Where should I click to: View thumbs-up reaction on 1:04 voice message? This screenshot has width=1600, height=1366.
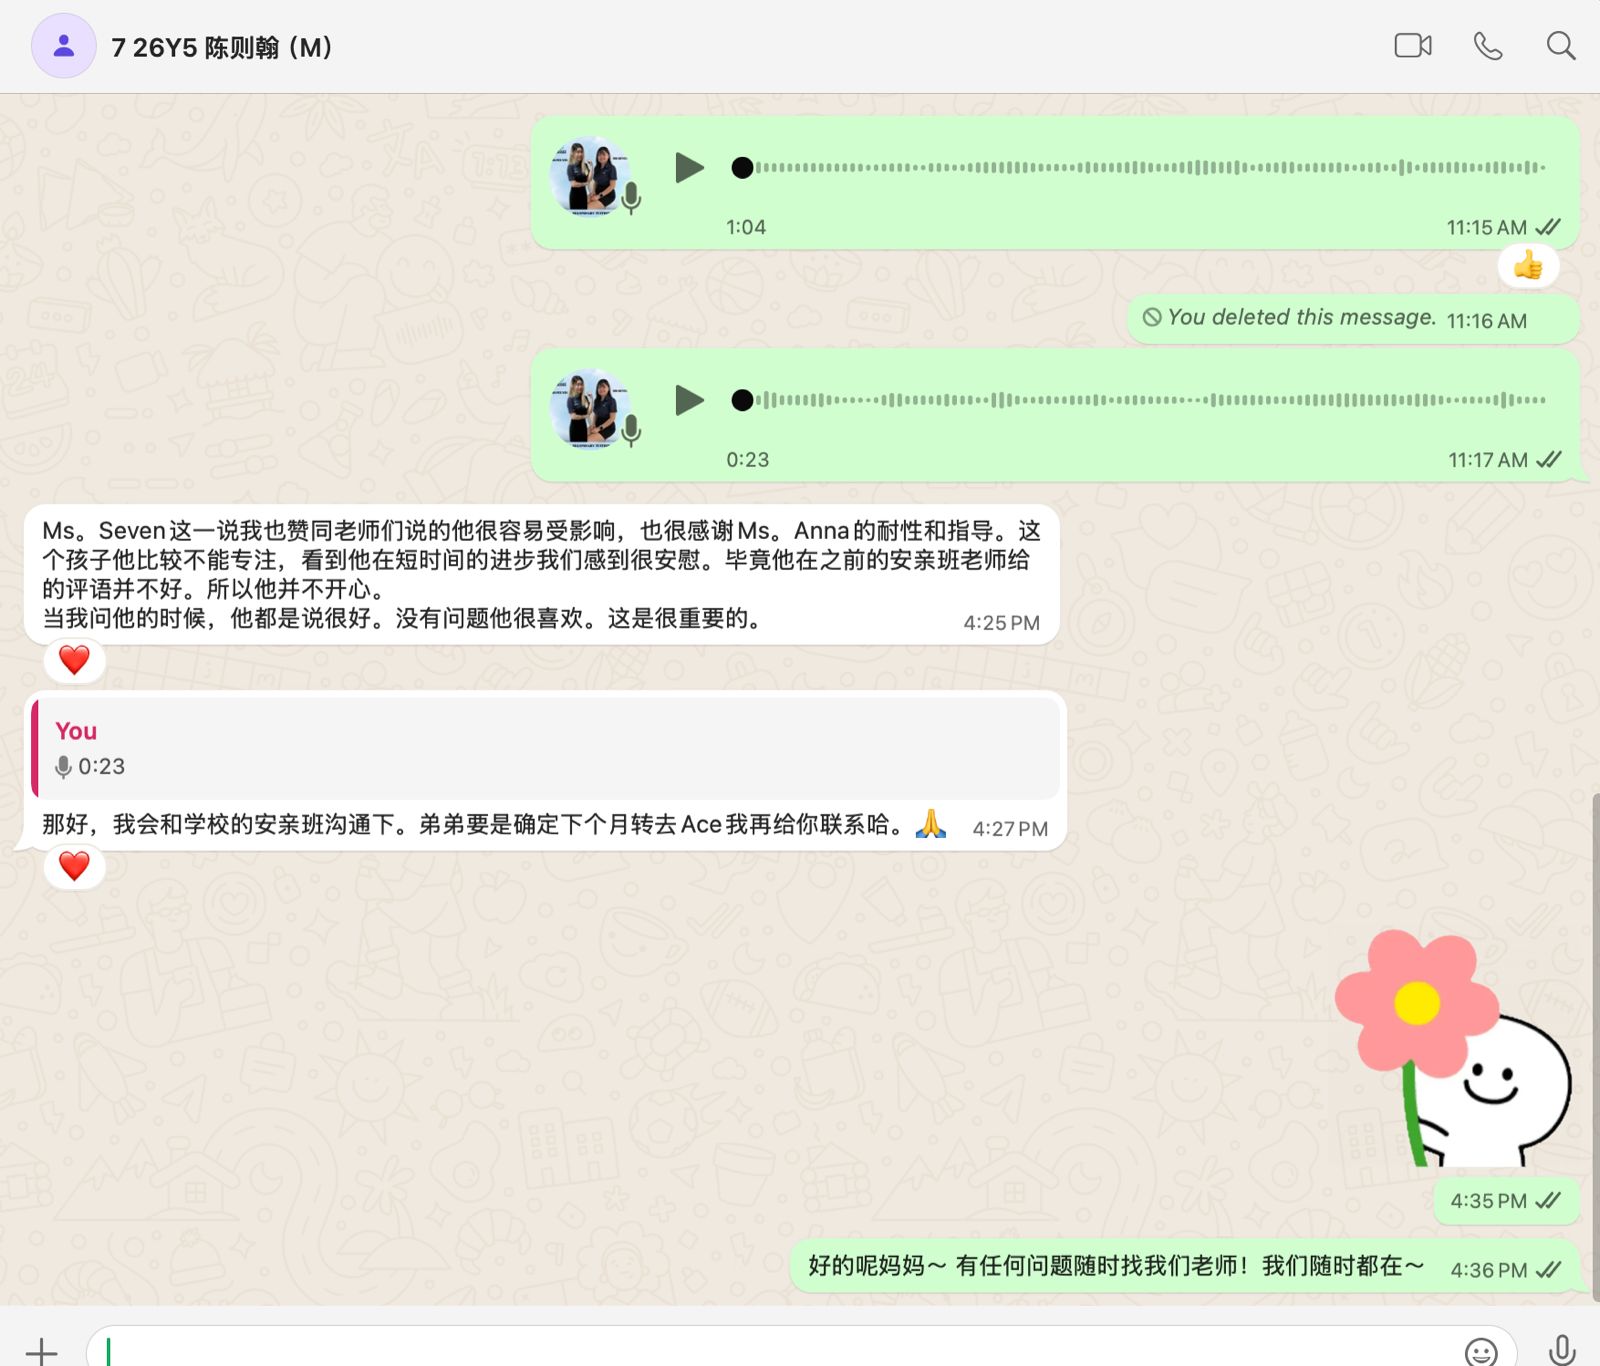(1528, 266)
